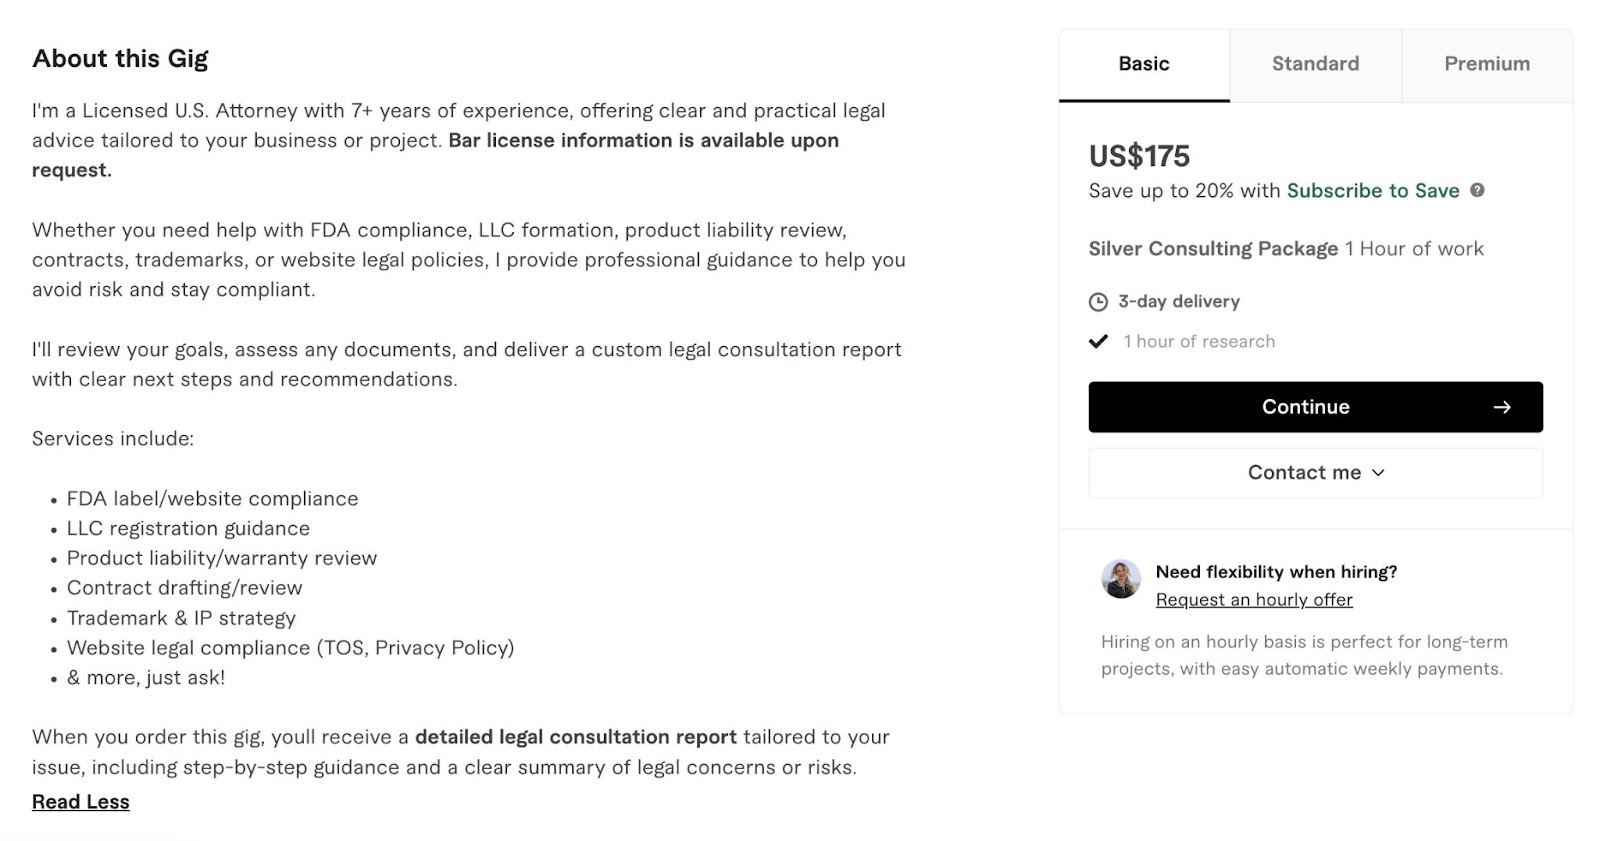The width and height of the screenshot is (1600, 841).
Task: Click Request an hourly offer
Action: [1253, 599]
